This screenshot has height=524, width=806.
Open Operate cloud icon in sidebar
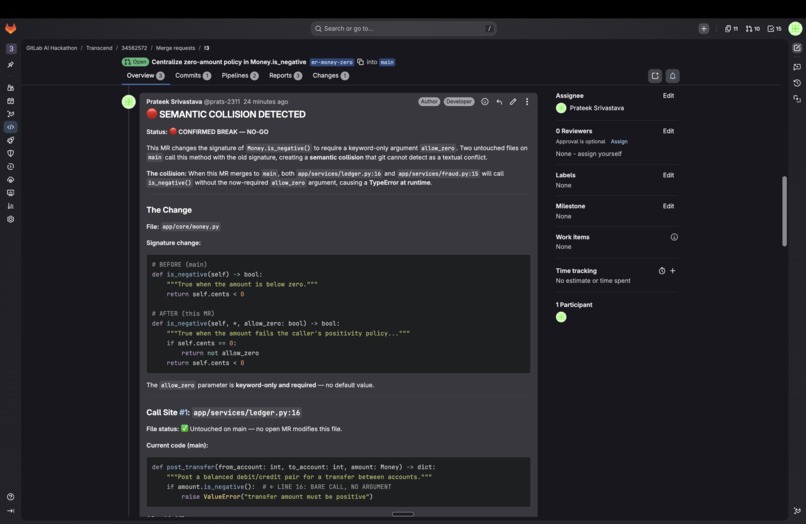pos(10,180)
